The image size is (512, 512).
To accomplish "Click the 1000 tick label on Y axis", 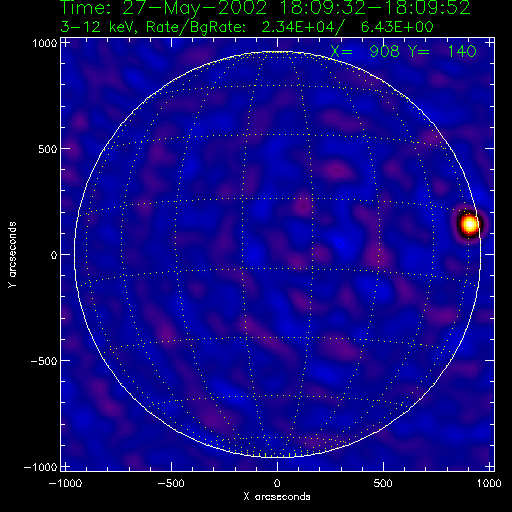I will (x=45, y=43).
